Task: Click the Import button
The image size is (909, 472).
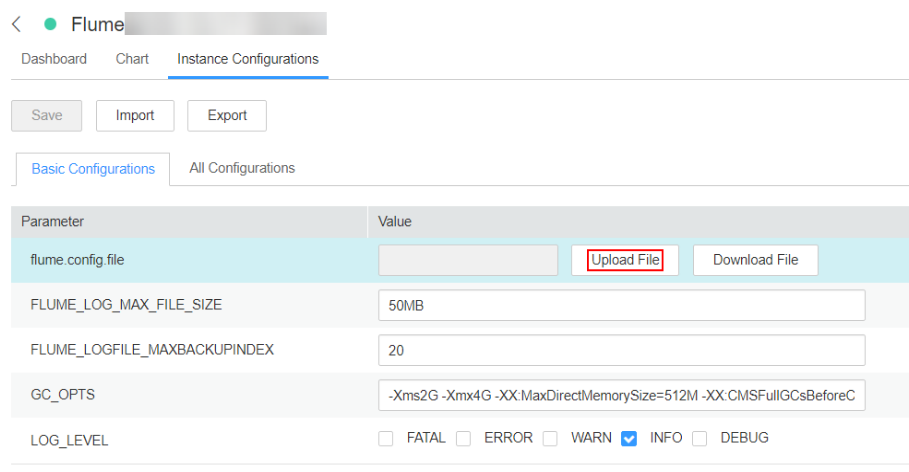Action: click(135, 115)
